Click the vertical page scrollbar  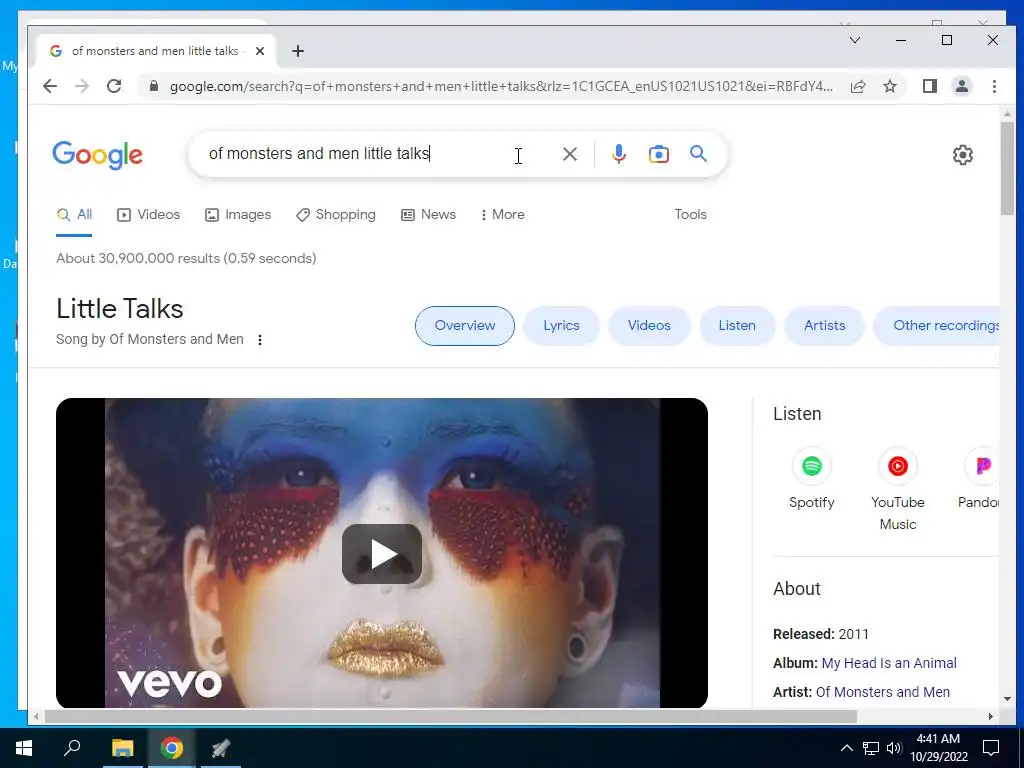[x=1006, y=168]
